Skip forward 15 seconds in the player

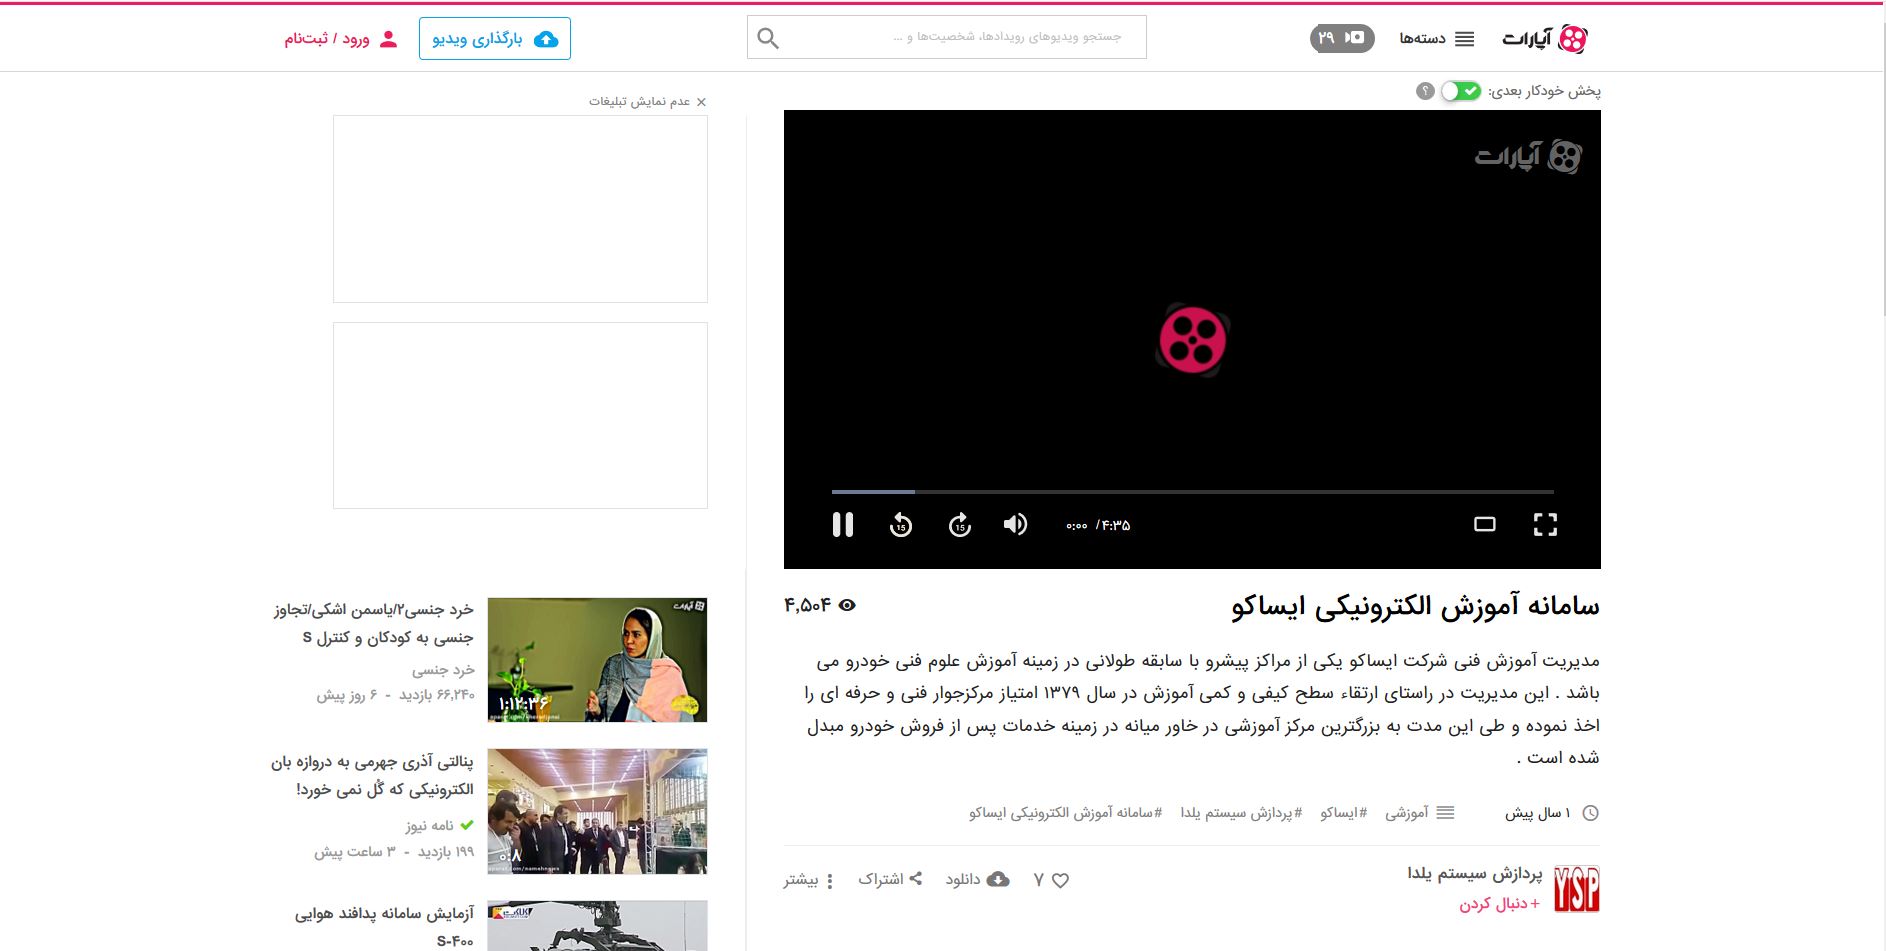pyautogui.click(x=960, y=525)
